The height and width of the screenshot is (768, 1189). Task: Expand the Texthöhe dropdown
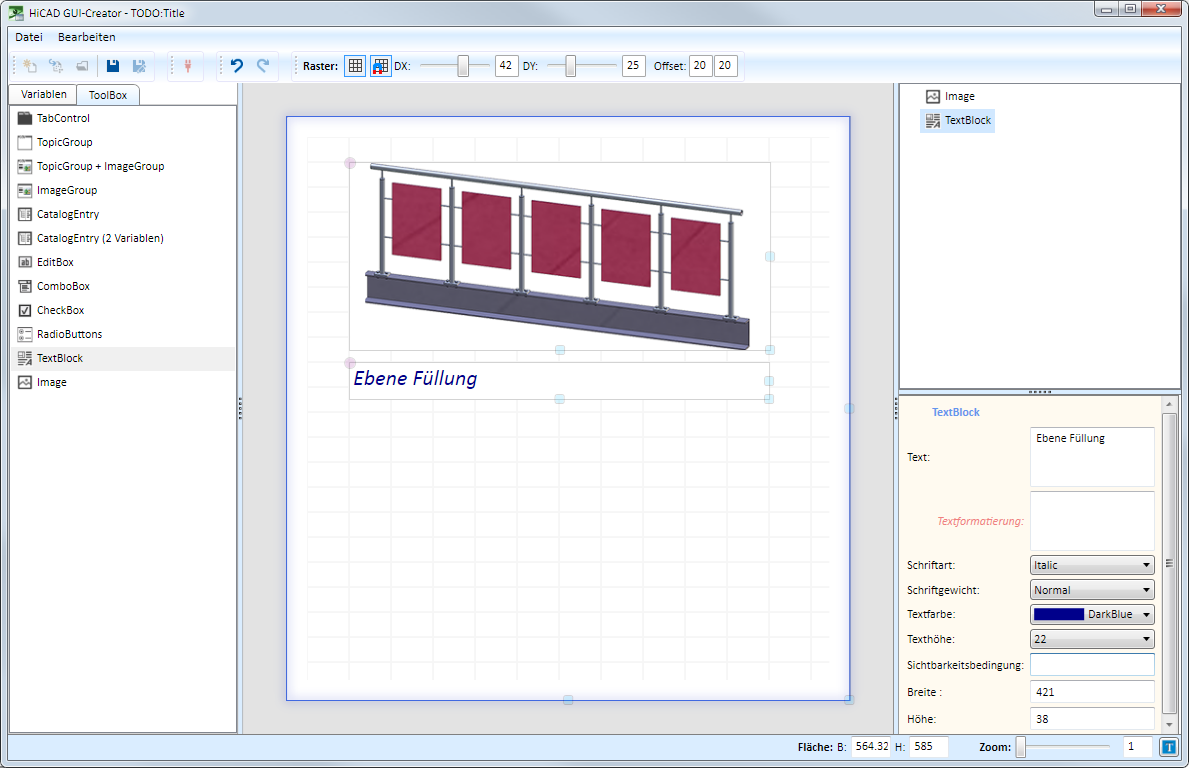pos(1091,639)
